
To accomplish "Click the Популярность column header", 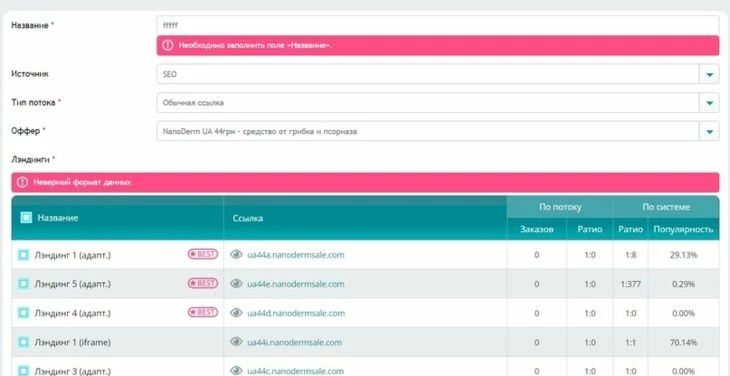I will pyautogui.click(x=683, y=229).
